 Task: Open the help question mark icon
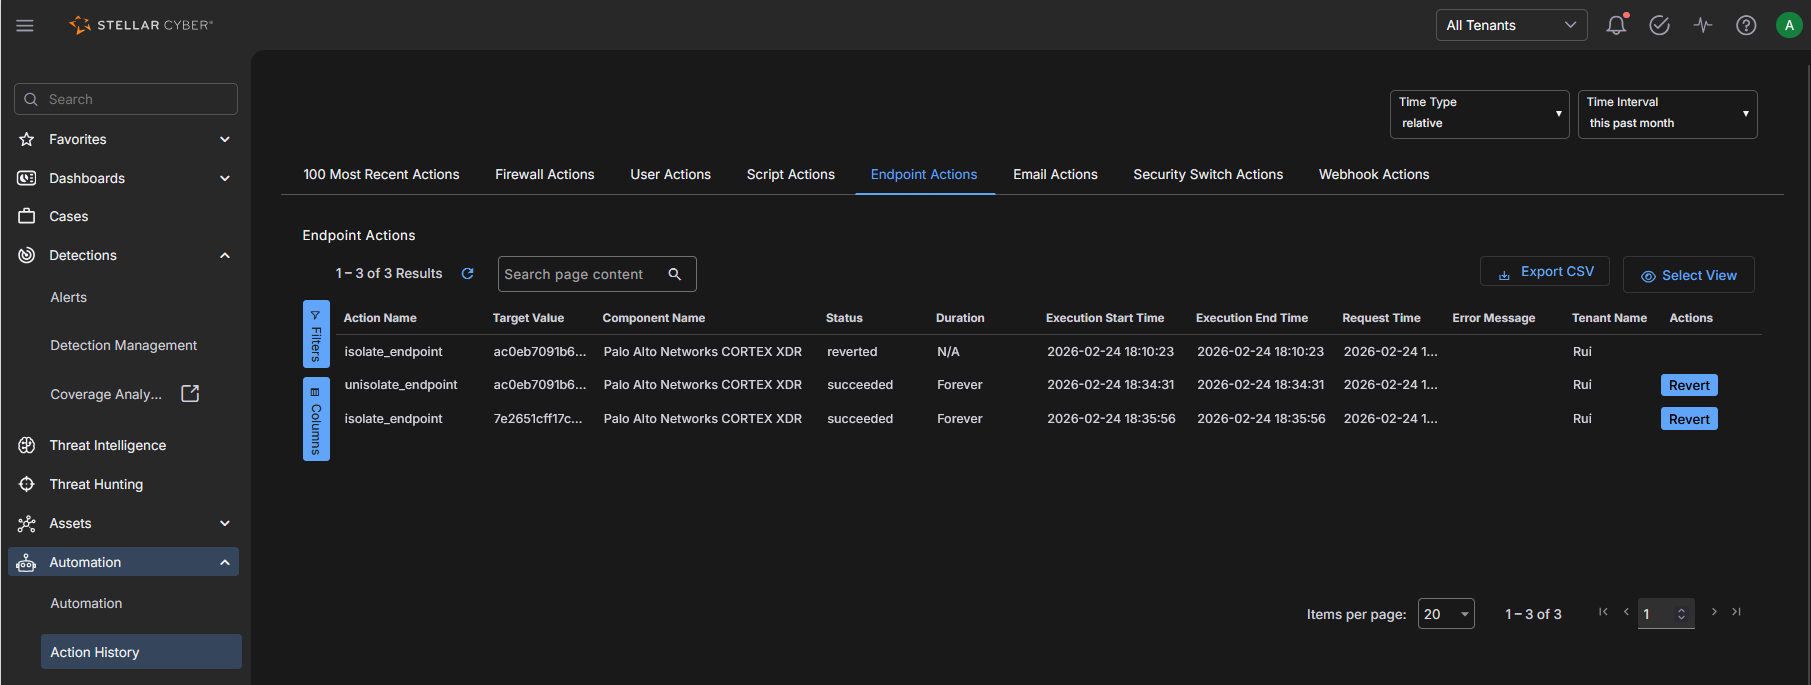pos(1746,25)
